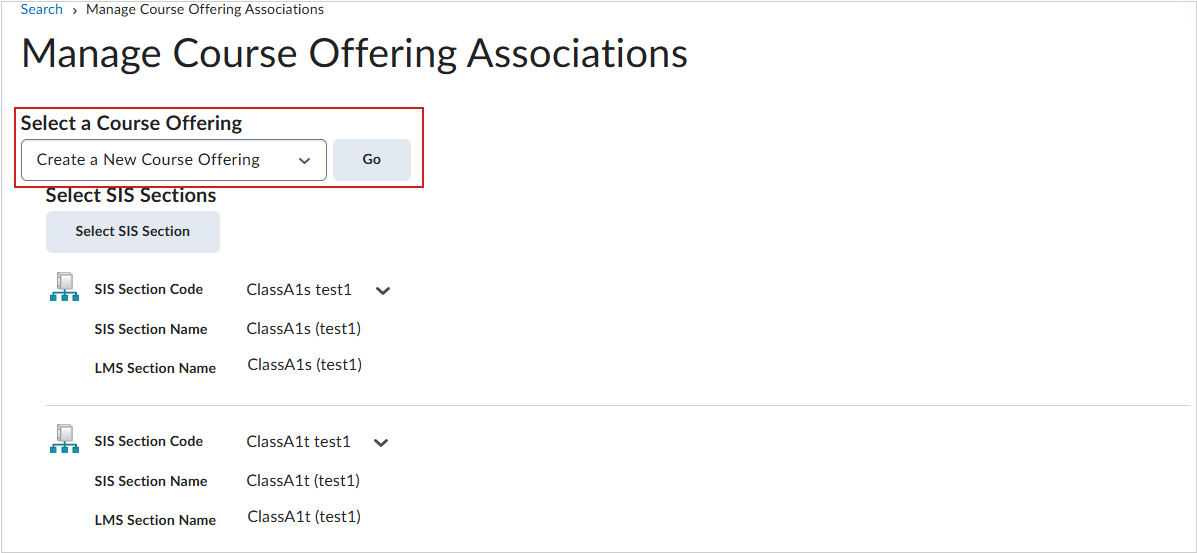This screenshot has width=1197, height=553.
Task: Click the SIS Section Name value for ClassA1t
Action: [303, 480]
